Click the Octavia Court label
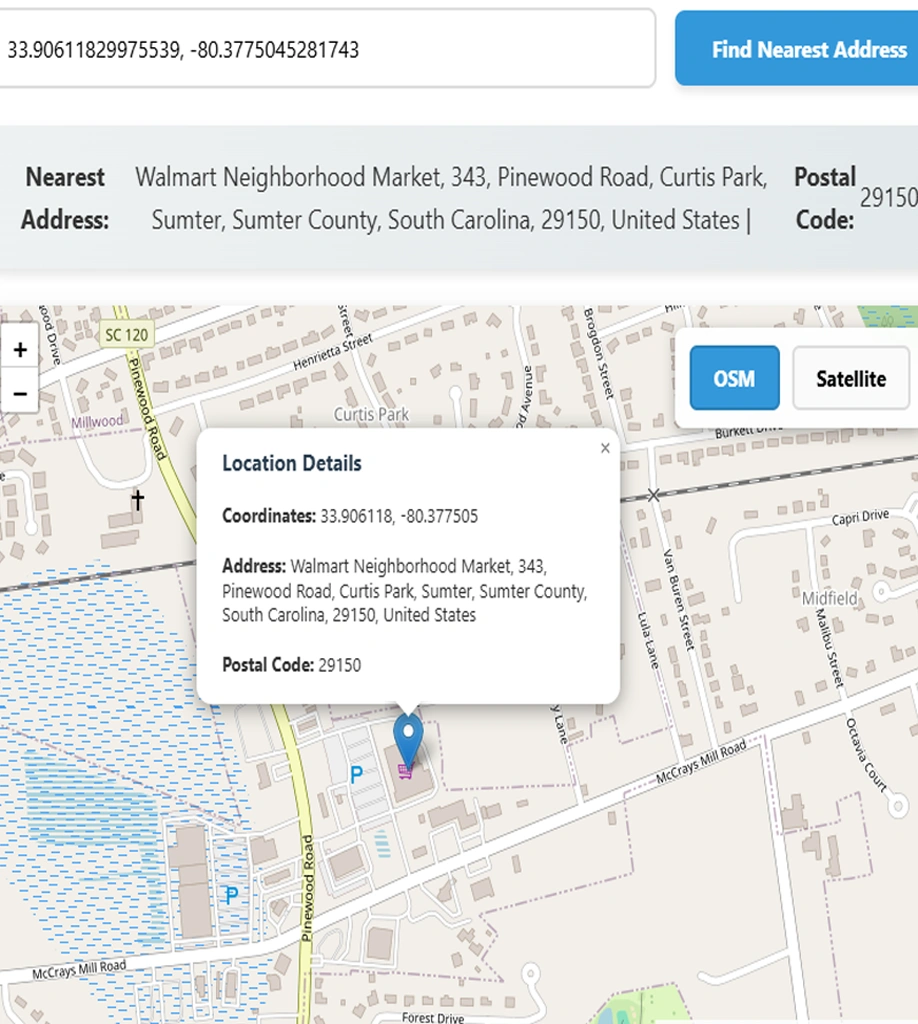Screen dimensions: 918x1024 tap(867, 755)
